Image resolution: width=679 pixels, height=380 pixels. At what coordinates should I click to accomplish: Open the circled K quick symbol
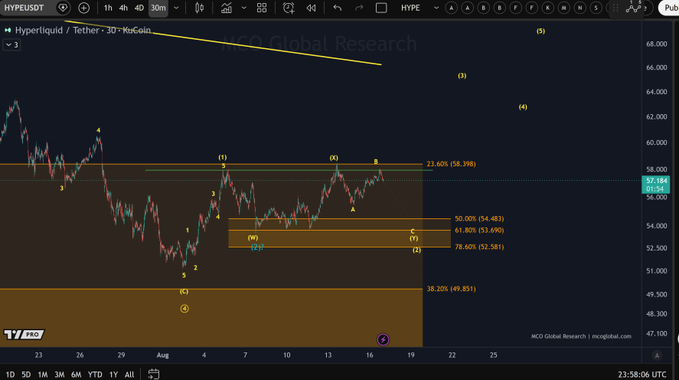548,8
